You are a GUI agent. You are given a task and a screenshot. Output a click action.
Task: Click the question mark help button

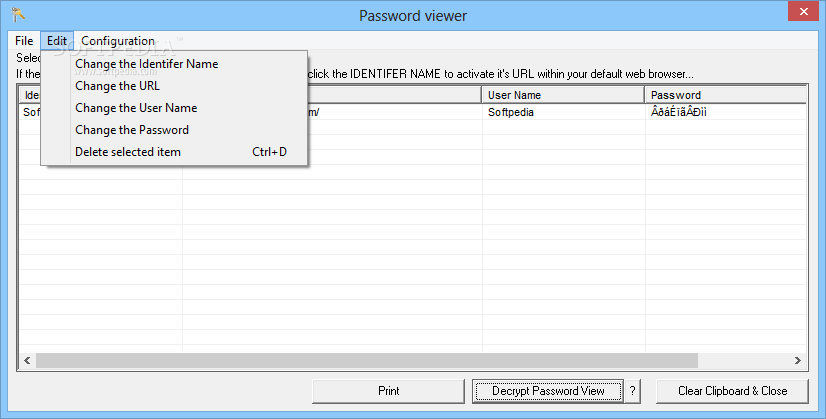tap(633, 391)
